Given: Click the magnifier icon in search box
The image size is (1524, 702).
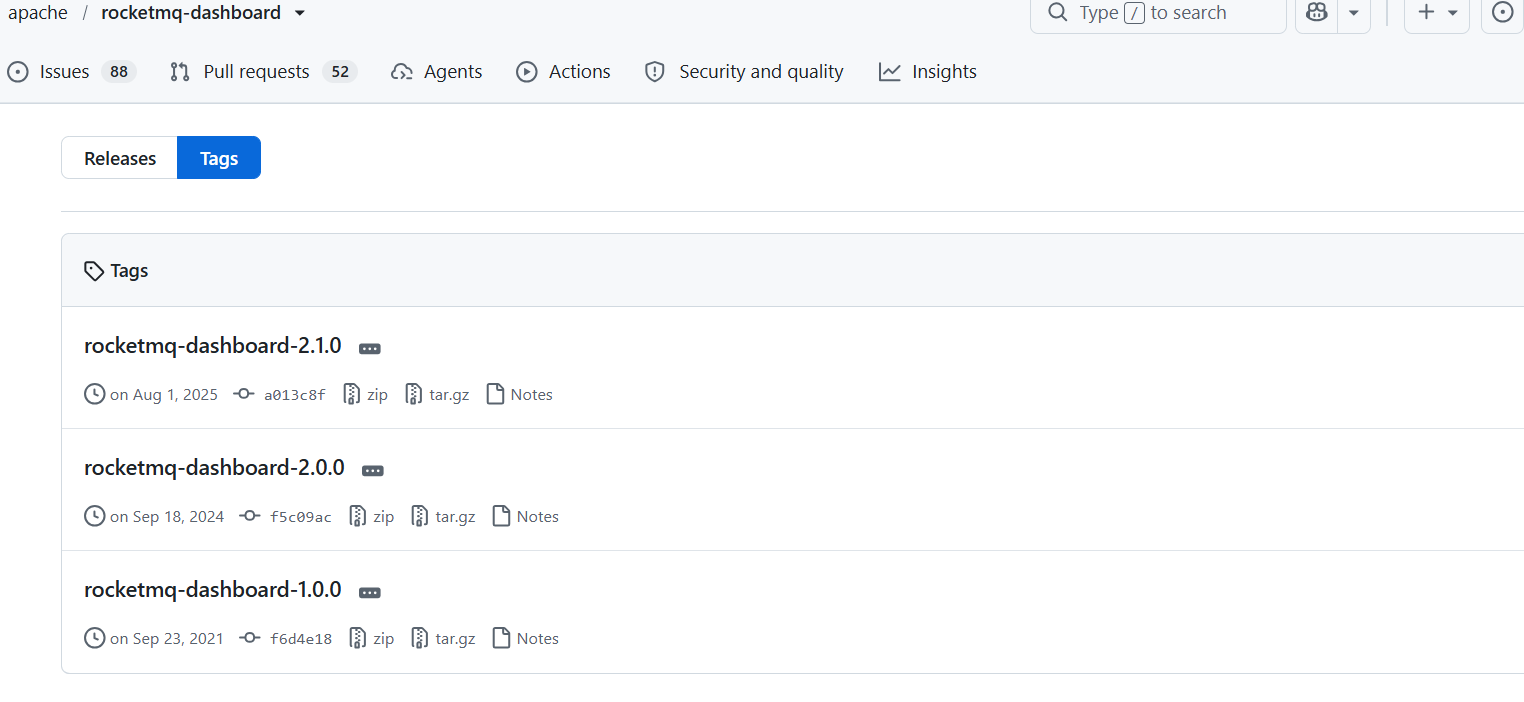Looking at the screenshot, I should [x=1057, y=13].
